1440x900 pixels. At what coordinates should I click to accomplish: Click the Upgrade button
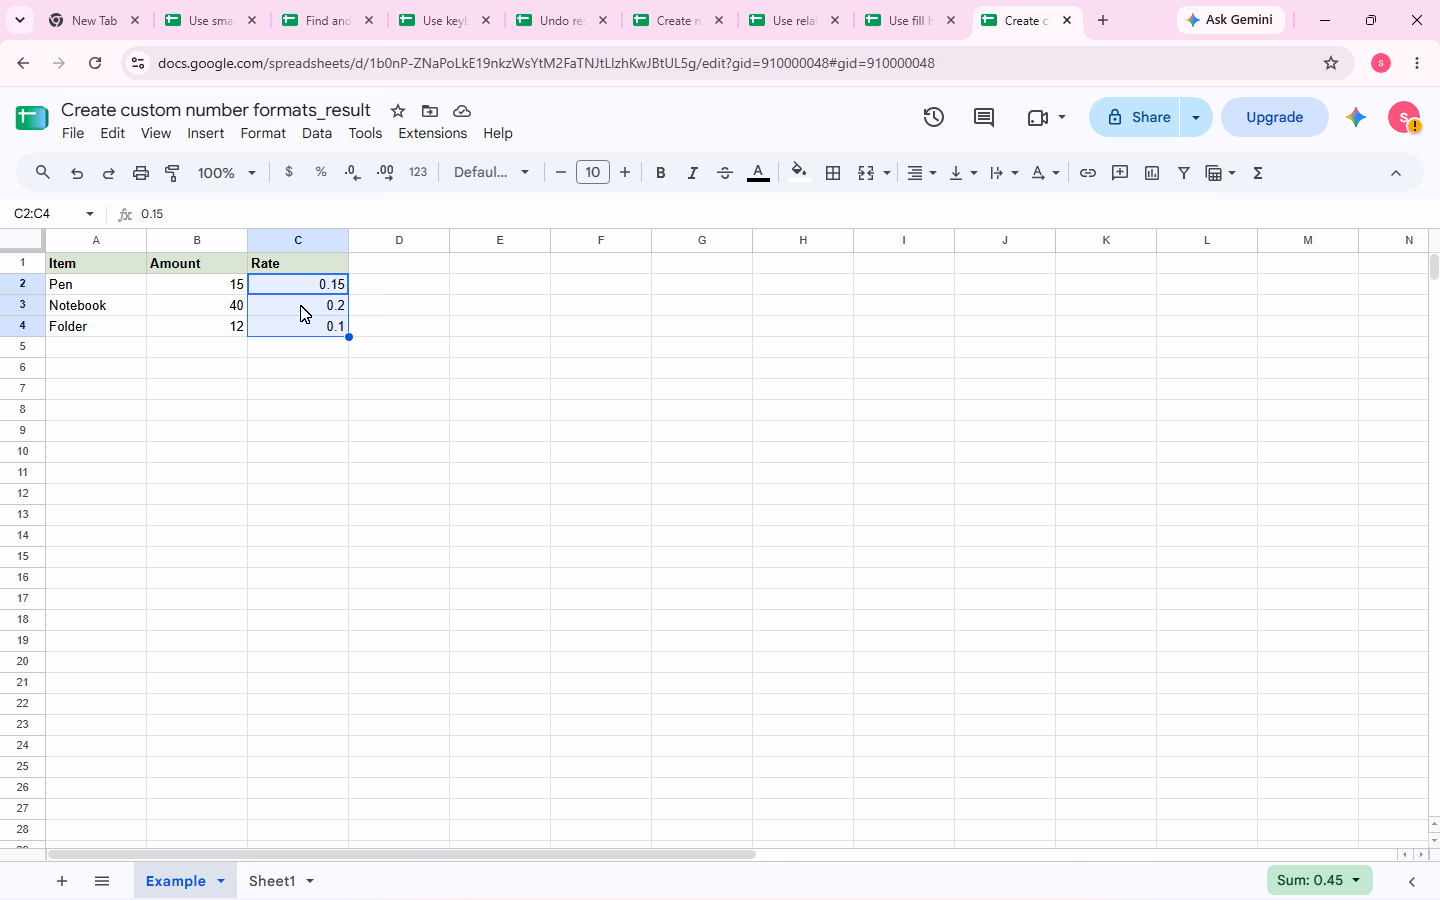click(x=1274, y=117)
